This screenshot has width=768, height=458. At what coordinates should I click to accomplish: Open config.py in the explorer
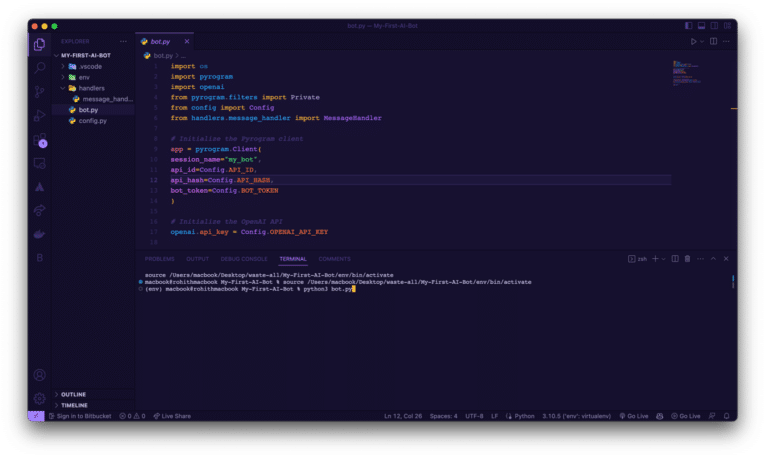92,120
